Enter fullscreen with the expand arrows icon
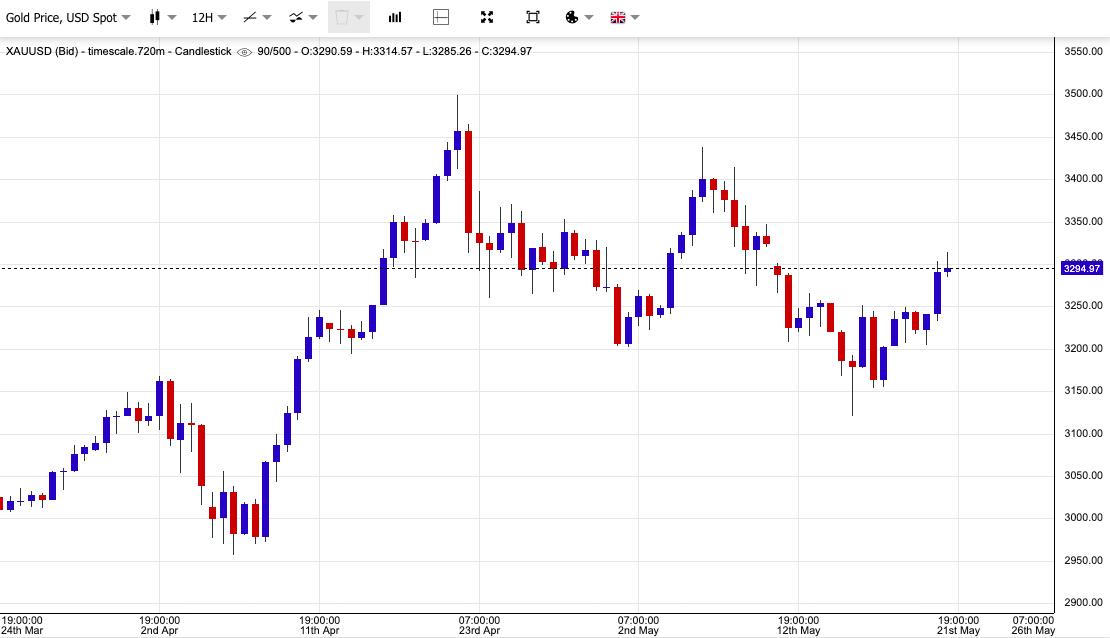Screen dimensions: 1110x638 487,17
